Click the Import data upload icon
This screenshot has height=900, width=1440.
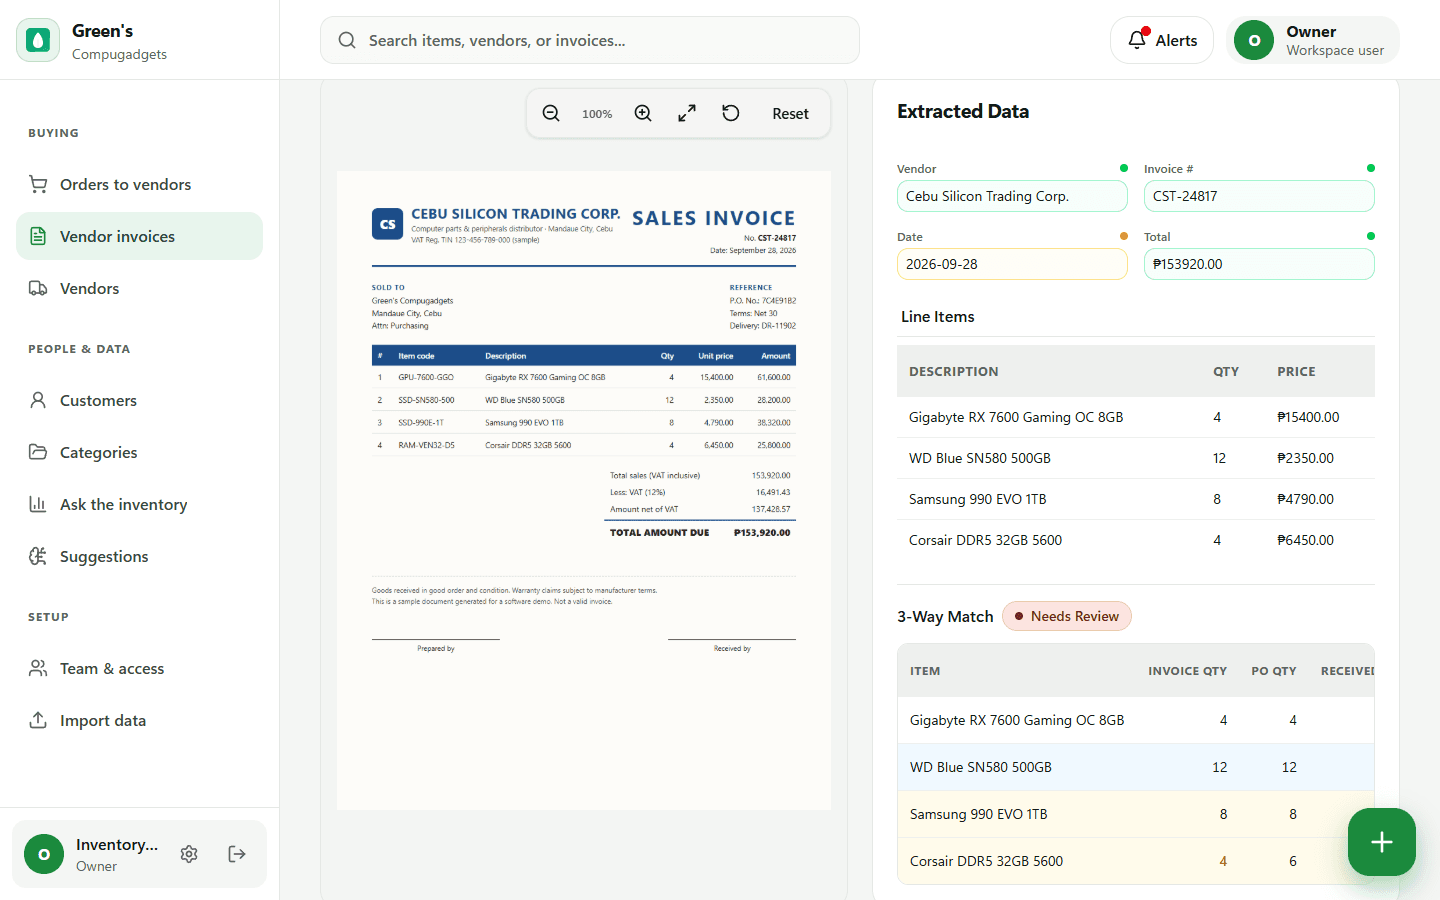click(x=38, y=720)
